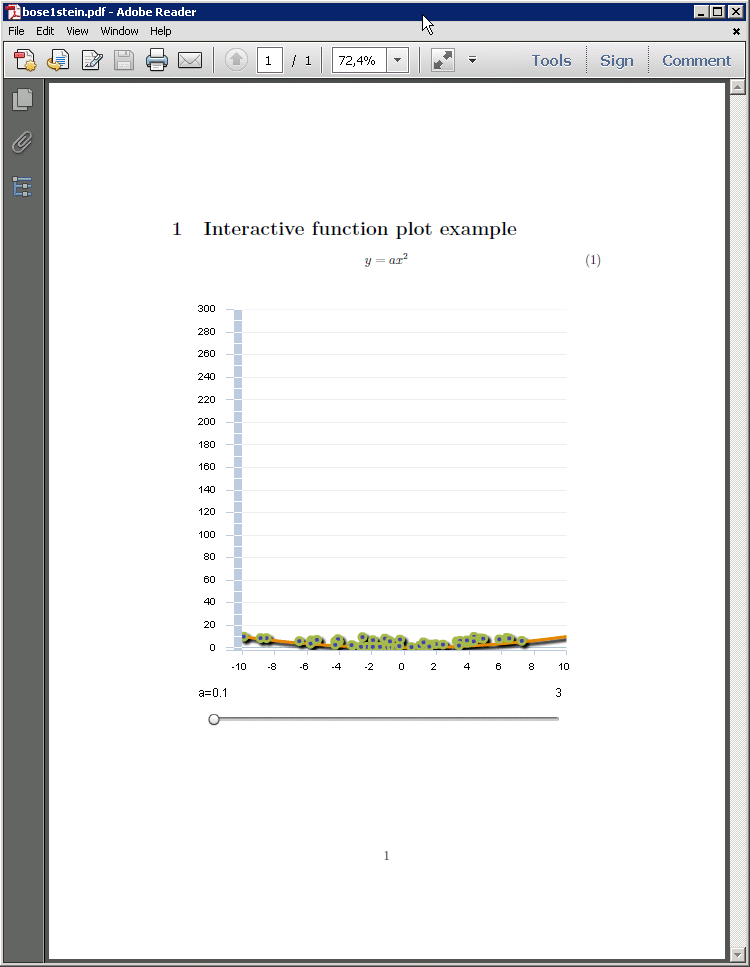Click the vertical scrollbar down arrow
Image resolution: width=750 pixels, height=967 pixels.
(738, 955)
